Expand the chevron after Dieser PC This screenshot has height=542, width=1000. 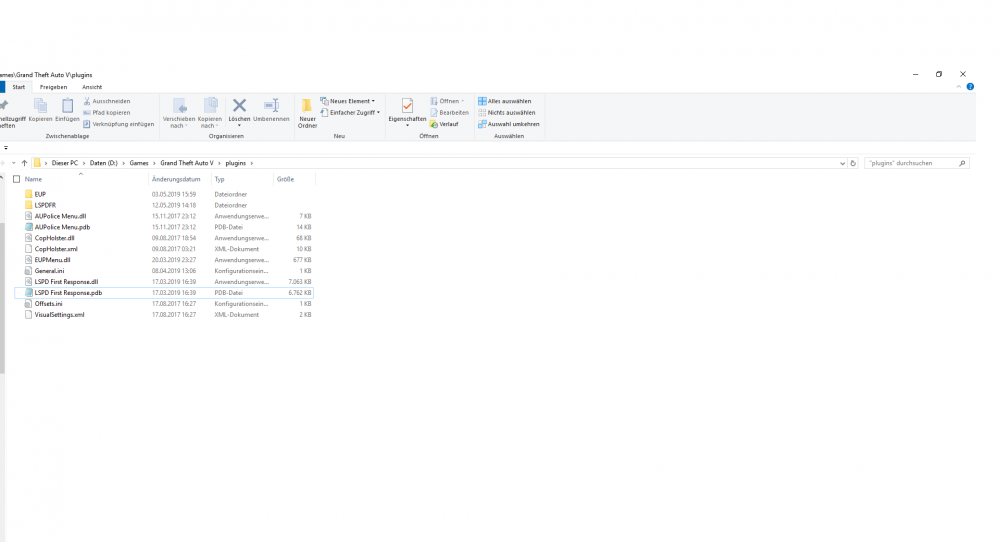pos(84,163)
